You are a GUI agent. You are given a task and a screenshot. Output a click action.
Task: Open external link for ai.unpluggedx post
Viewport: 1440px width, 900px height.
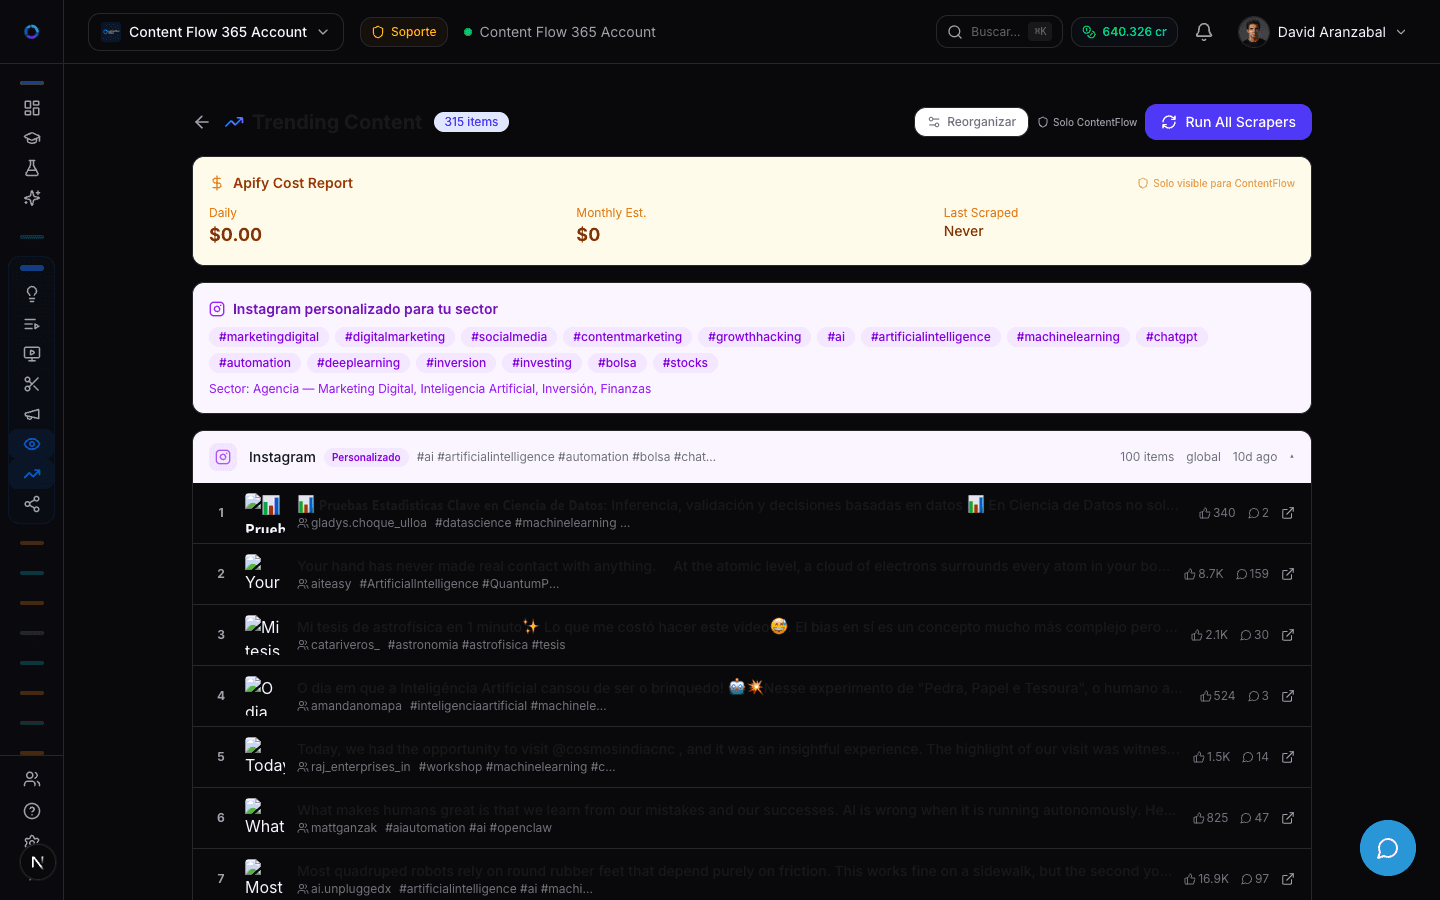point(1288,879)
